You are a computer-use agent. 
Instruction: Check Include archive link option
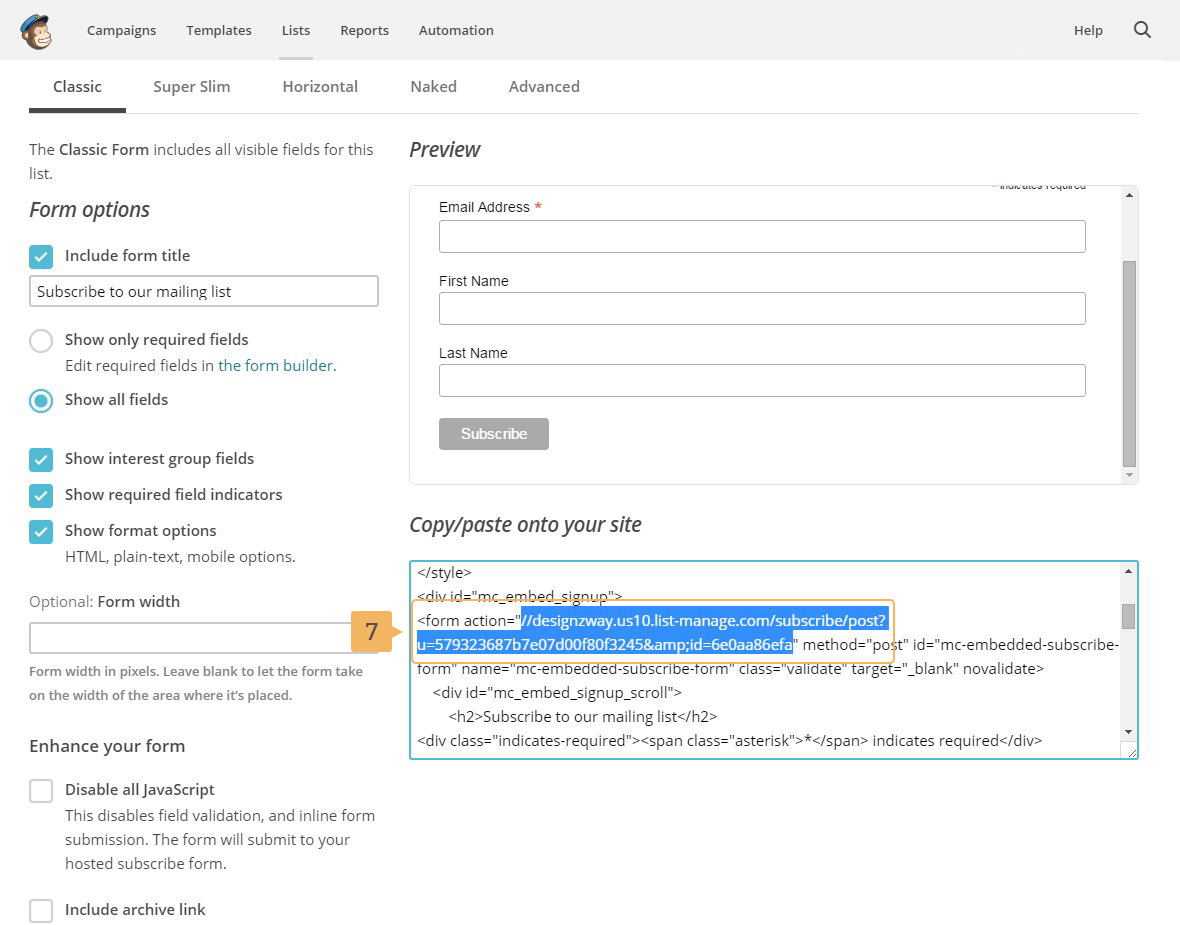tap(41, 910)
